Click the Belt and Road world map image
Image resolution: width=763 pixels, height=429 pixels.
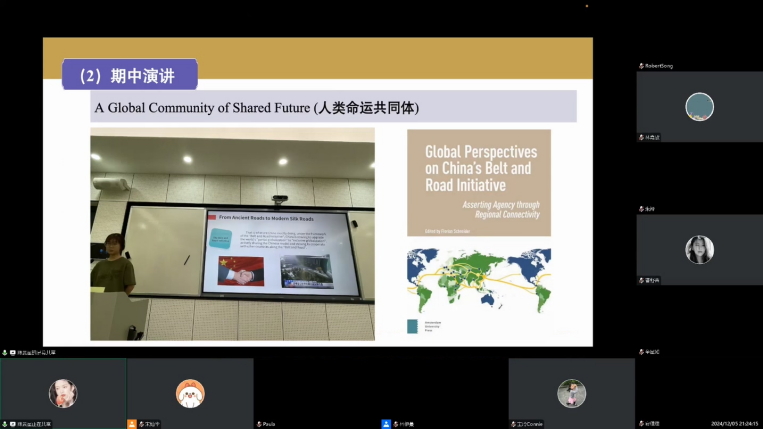click(x=478, y=278)
